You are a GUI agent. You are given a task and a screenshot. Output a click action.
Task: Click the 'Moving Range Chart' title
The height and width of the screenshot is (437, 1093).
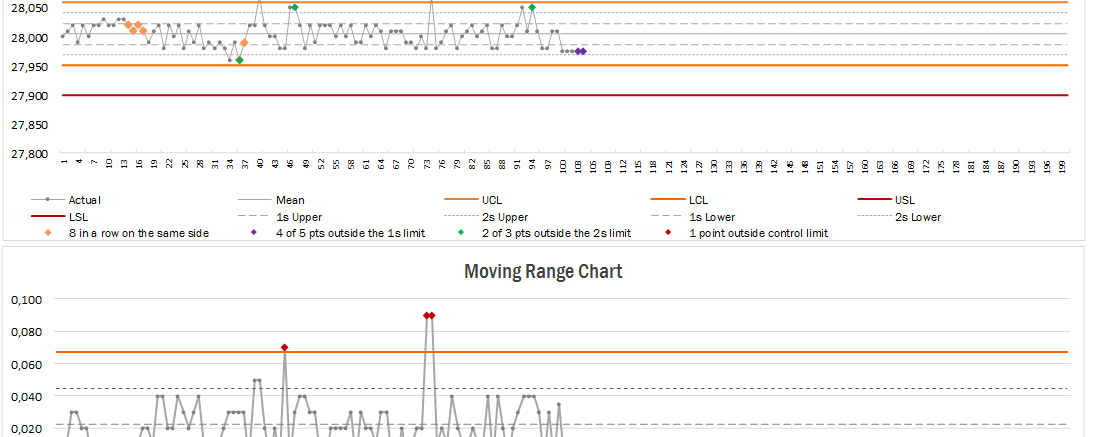pos(541,271)
